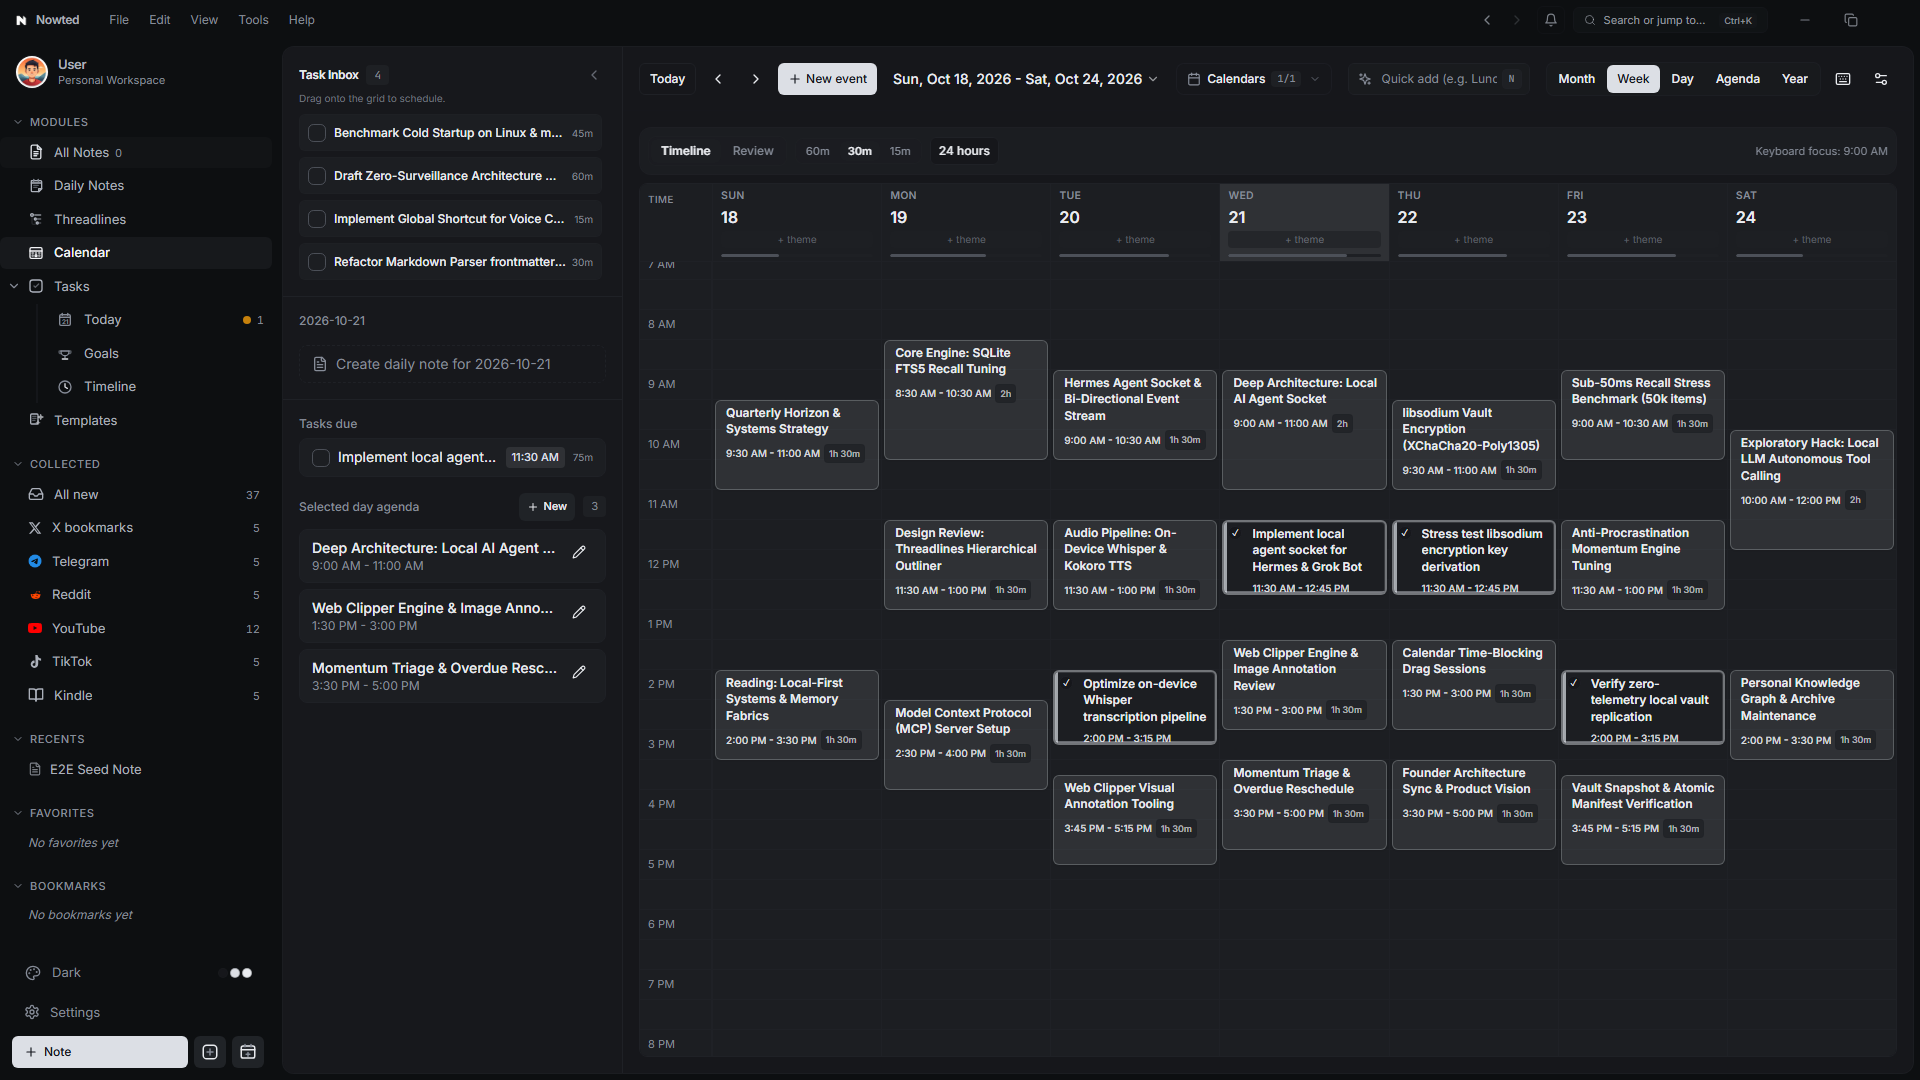Edit Web Clipper Engine agenda item pencil
Viewport: 1920px width, 1080px height.
click(x=579, y=612)
